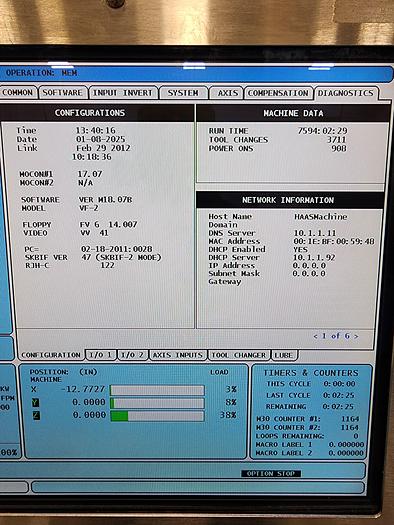Click the PC= value 02-18-2011:0028
This screenshot has height=525, width=394.
[116, 249]
